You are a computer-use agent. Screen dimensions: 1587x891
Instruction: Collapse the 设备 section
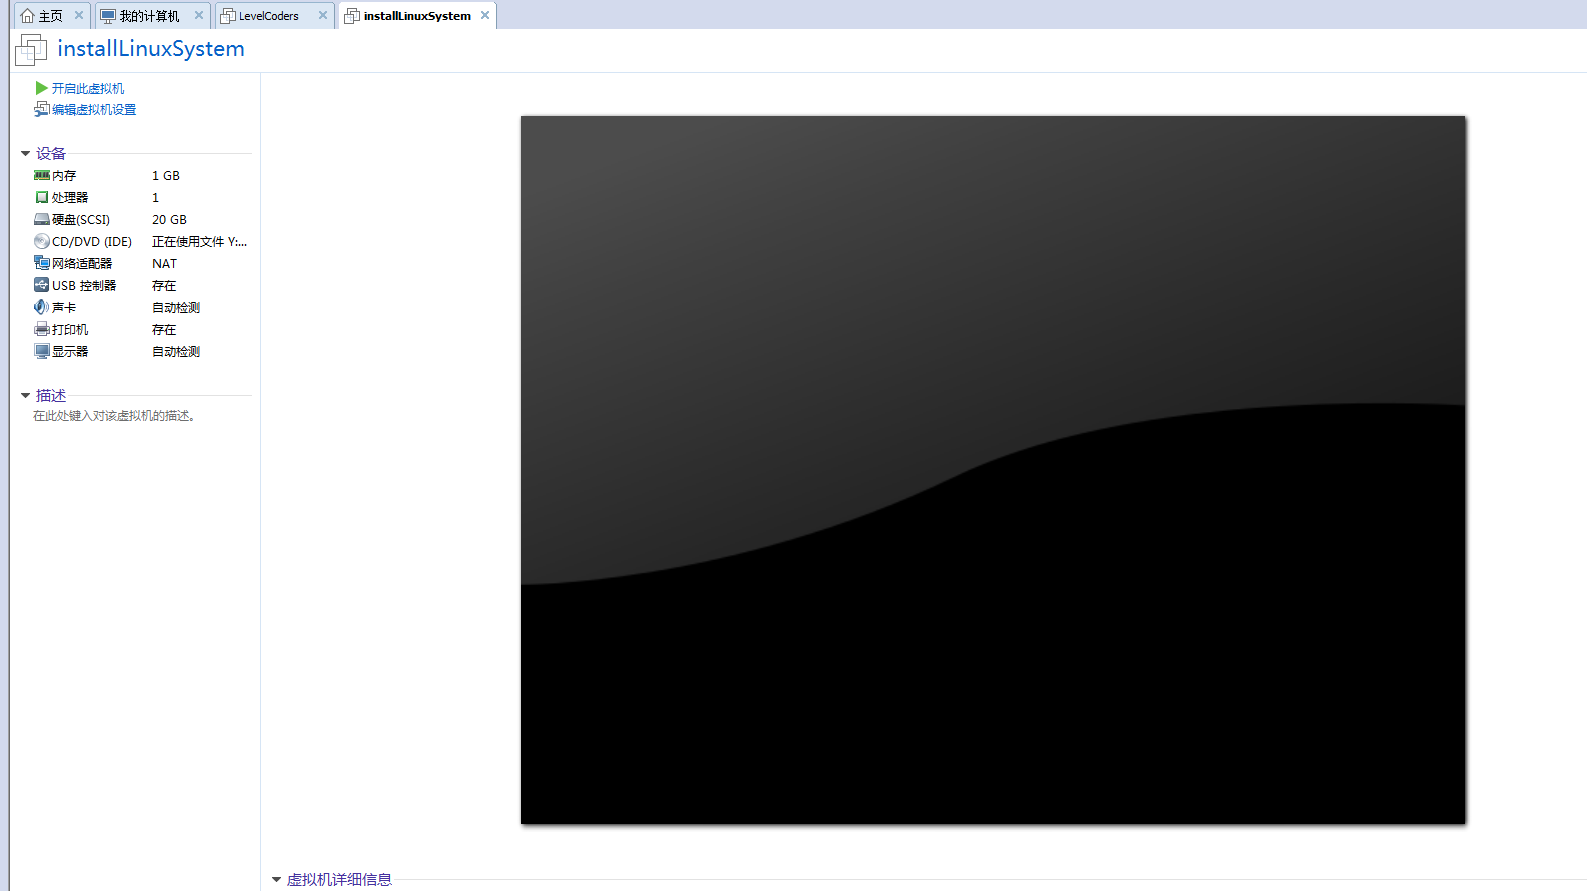(x=26, y=153)
